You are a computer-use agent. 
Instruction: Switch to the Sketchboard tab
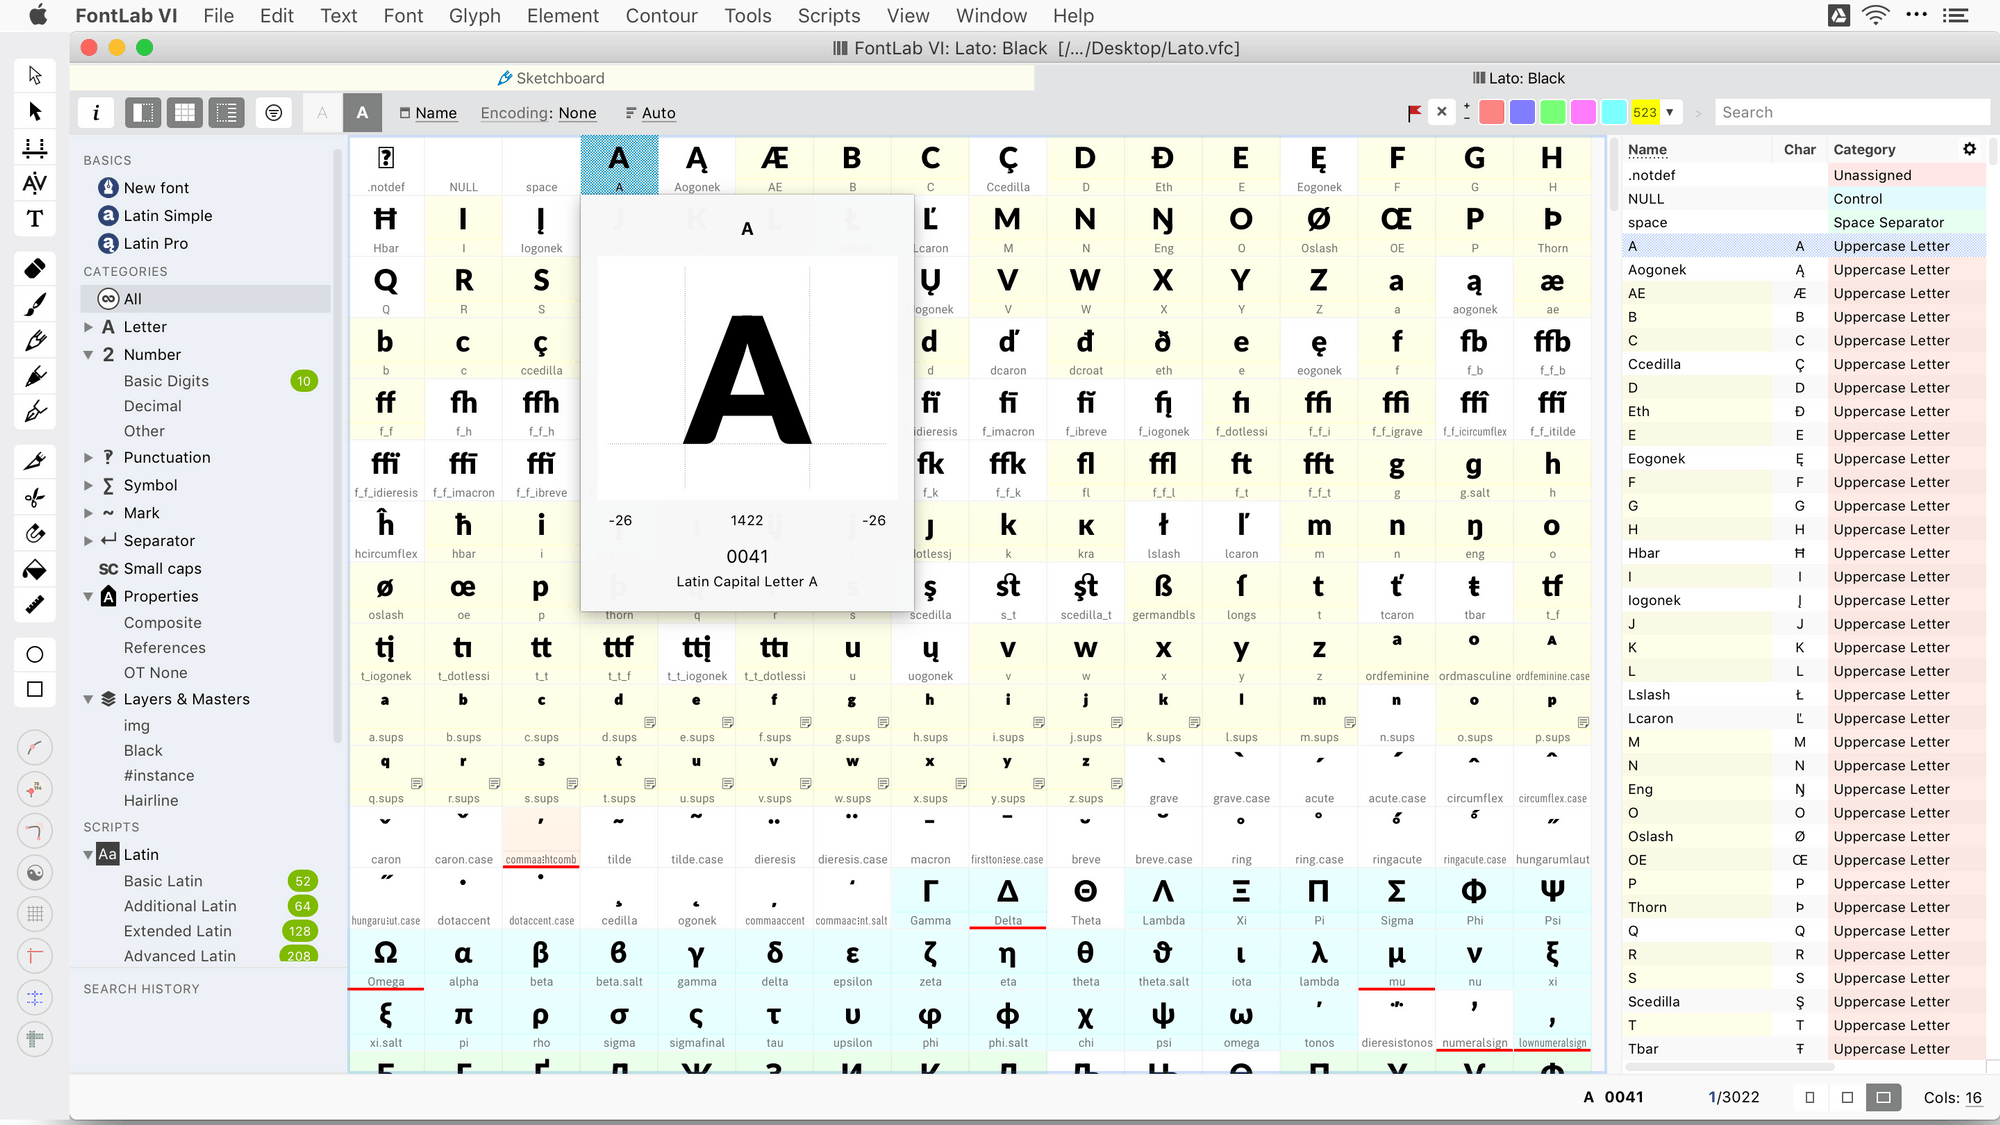tap(550, 77)
